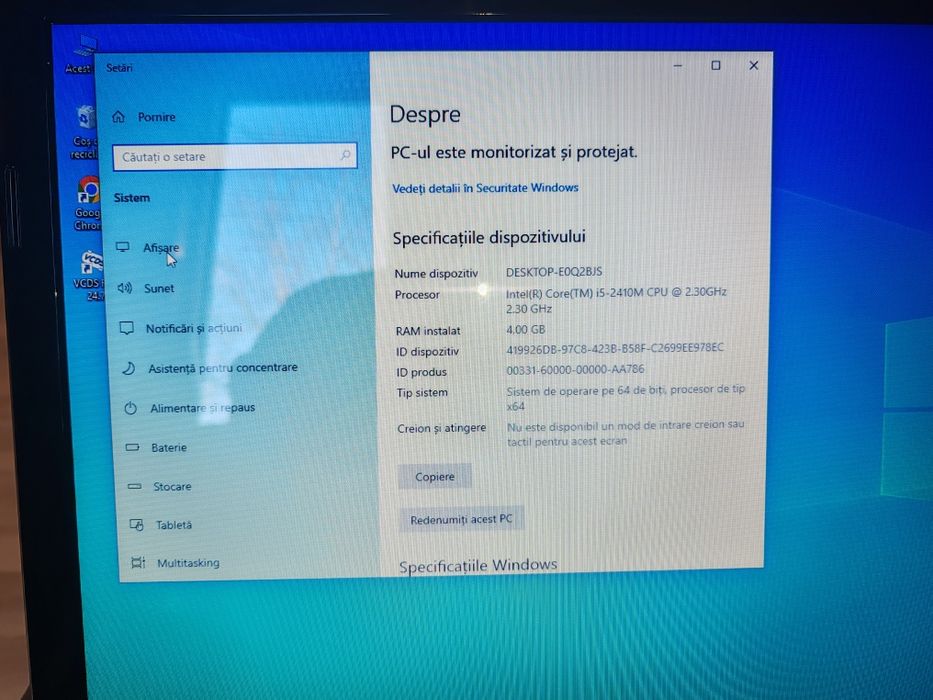Click the Sunet speaker icon

[x=124, y=288]
